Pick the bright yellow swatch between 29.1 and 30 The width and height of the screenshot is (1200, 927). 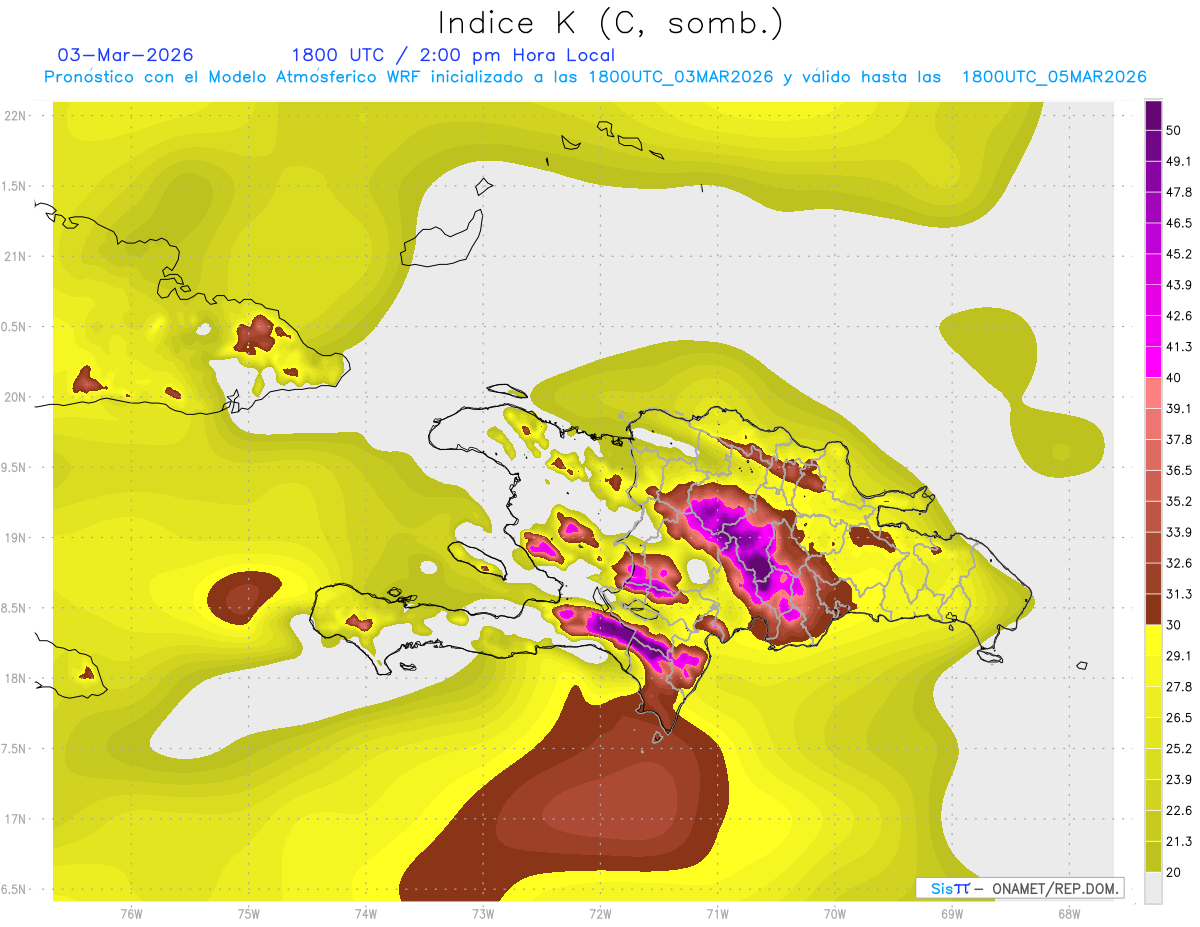click(x=1153, y=640)
